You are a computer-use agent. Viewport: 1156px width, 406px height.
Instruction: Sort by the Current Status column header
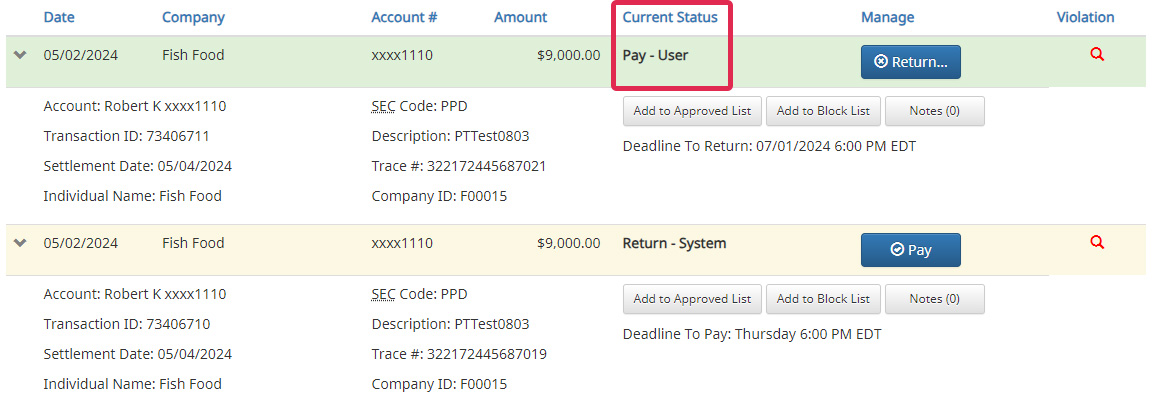click(670, 17)
